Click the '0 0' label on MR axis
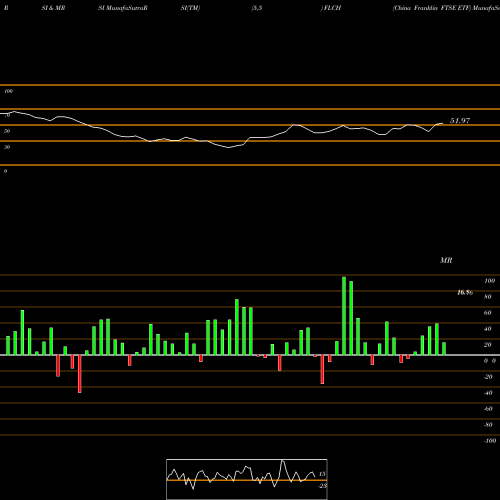Viewport: 500px width, 500px height. coord(490,361)
